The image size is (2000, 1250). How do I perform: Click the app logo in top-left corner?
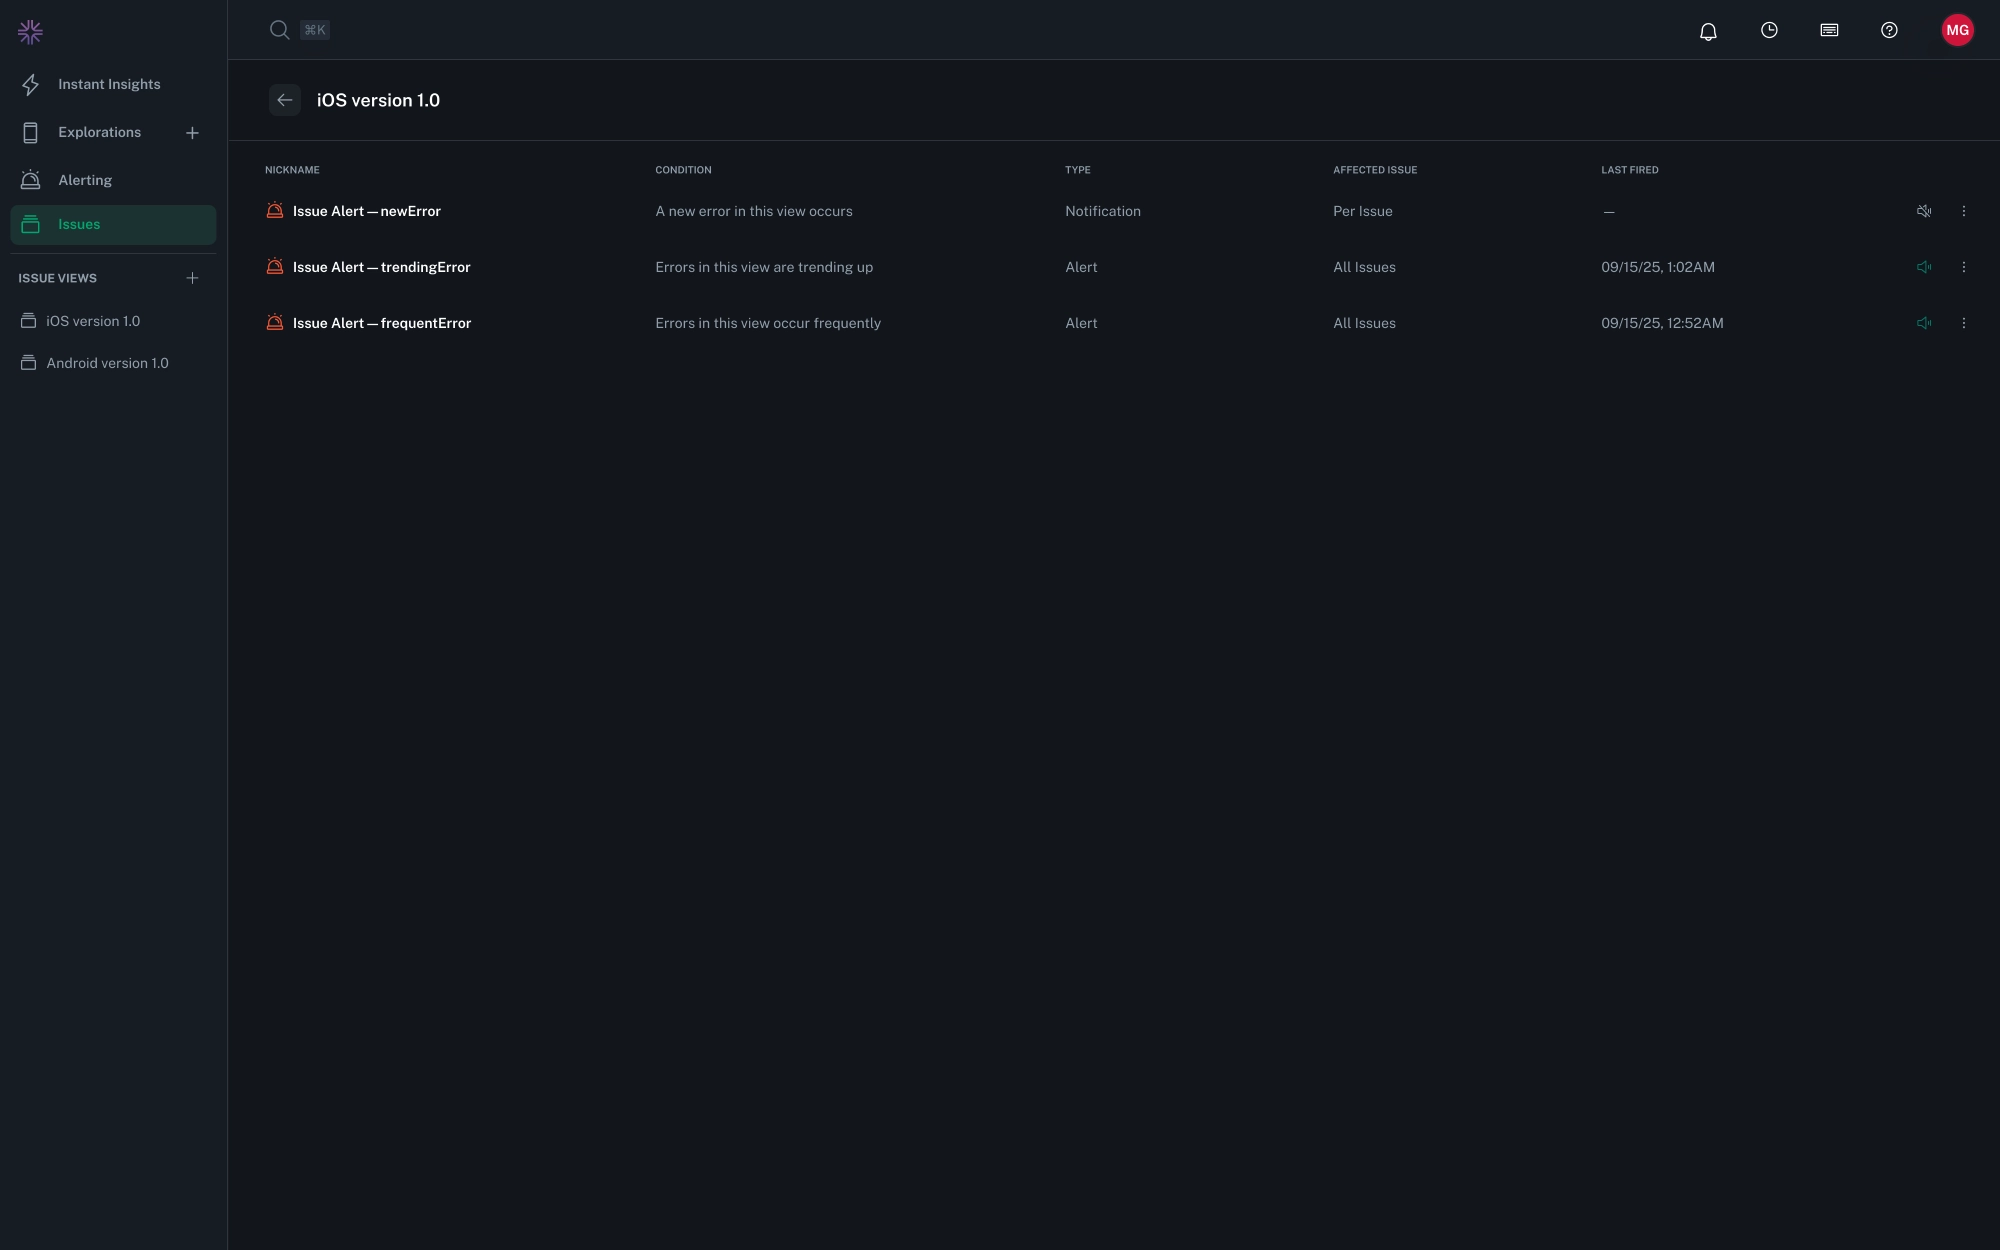[x=30, y=31]
